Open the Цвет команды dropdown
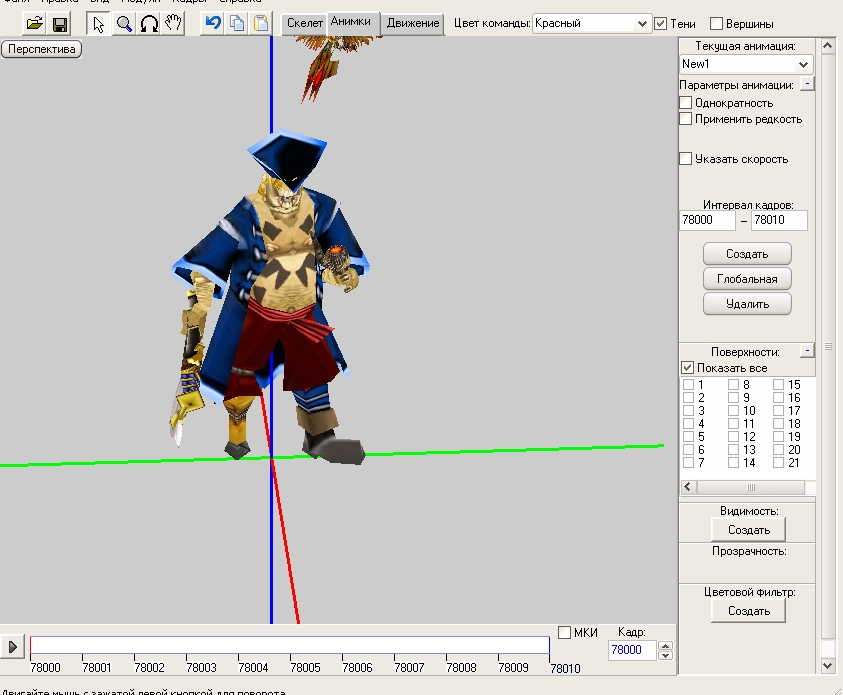This screenshot has height=695, width=843. click(642, 23)
